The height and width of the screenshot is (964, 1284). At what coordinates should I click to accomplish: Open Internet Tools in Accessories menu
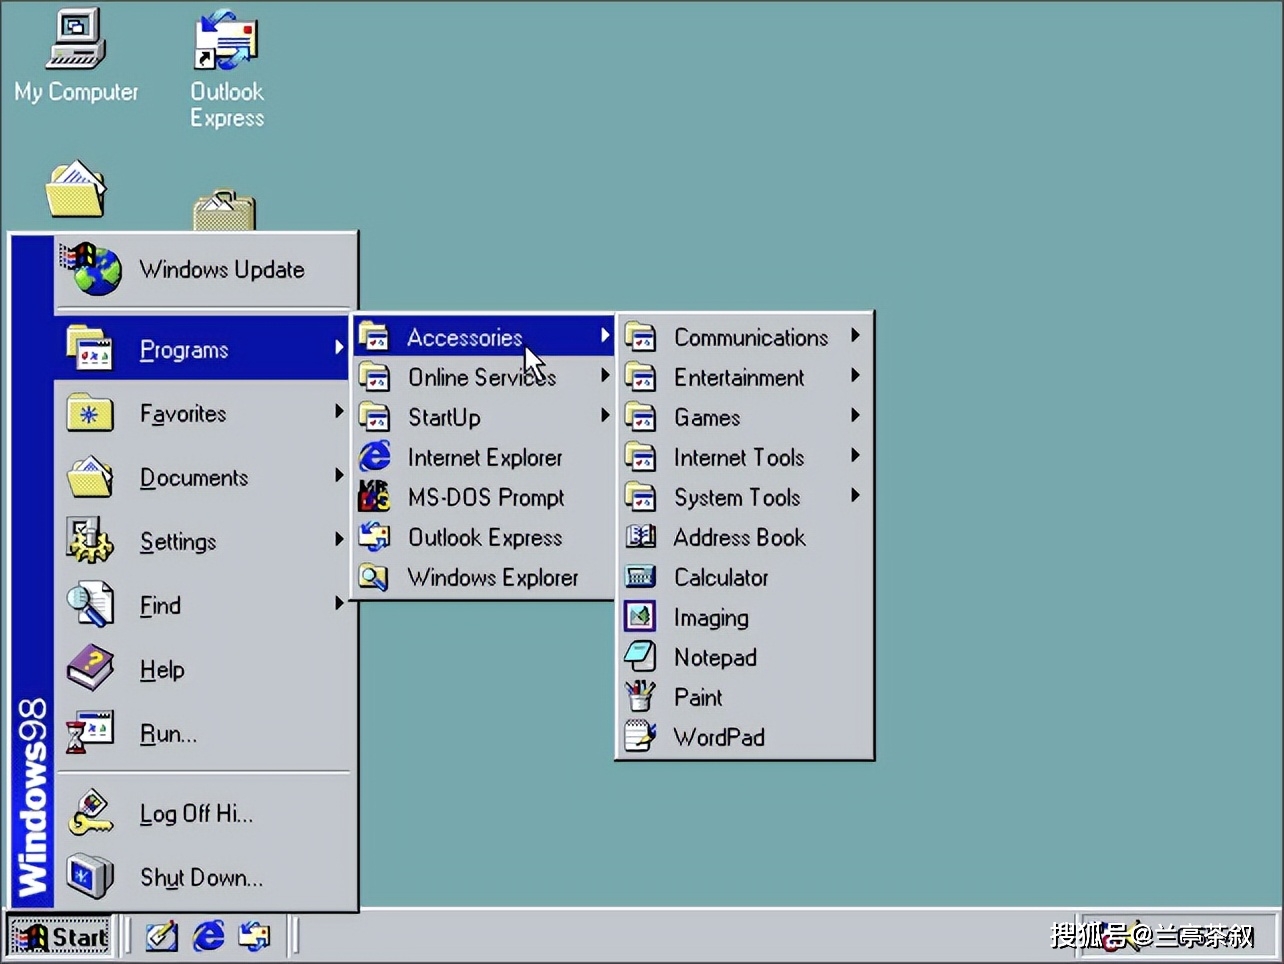pos(745,457)
